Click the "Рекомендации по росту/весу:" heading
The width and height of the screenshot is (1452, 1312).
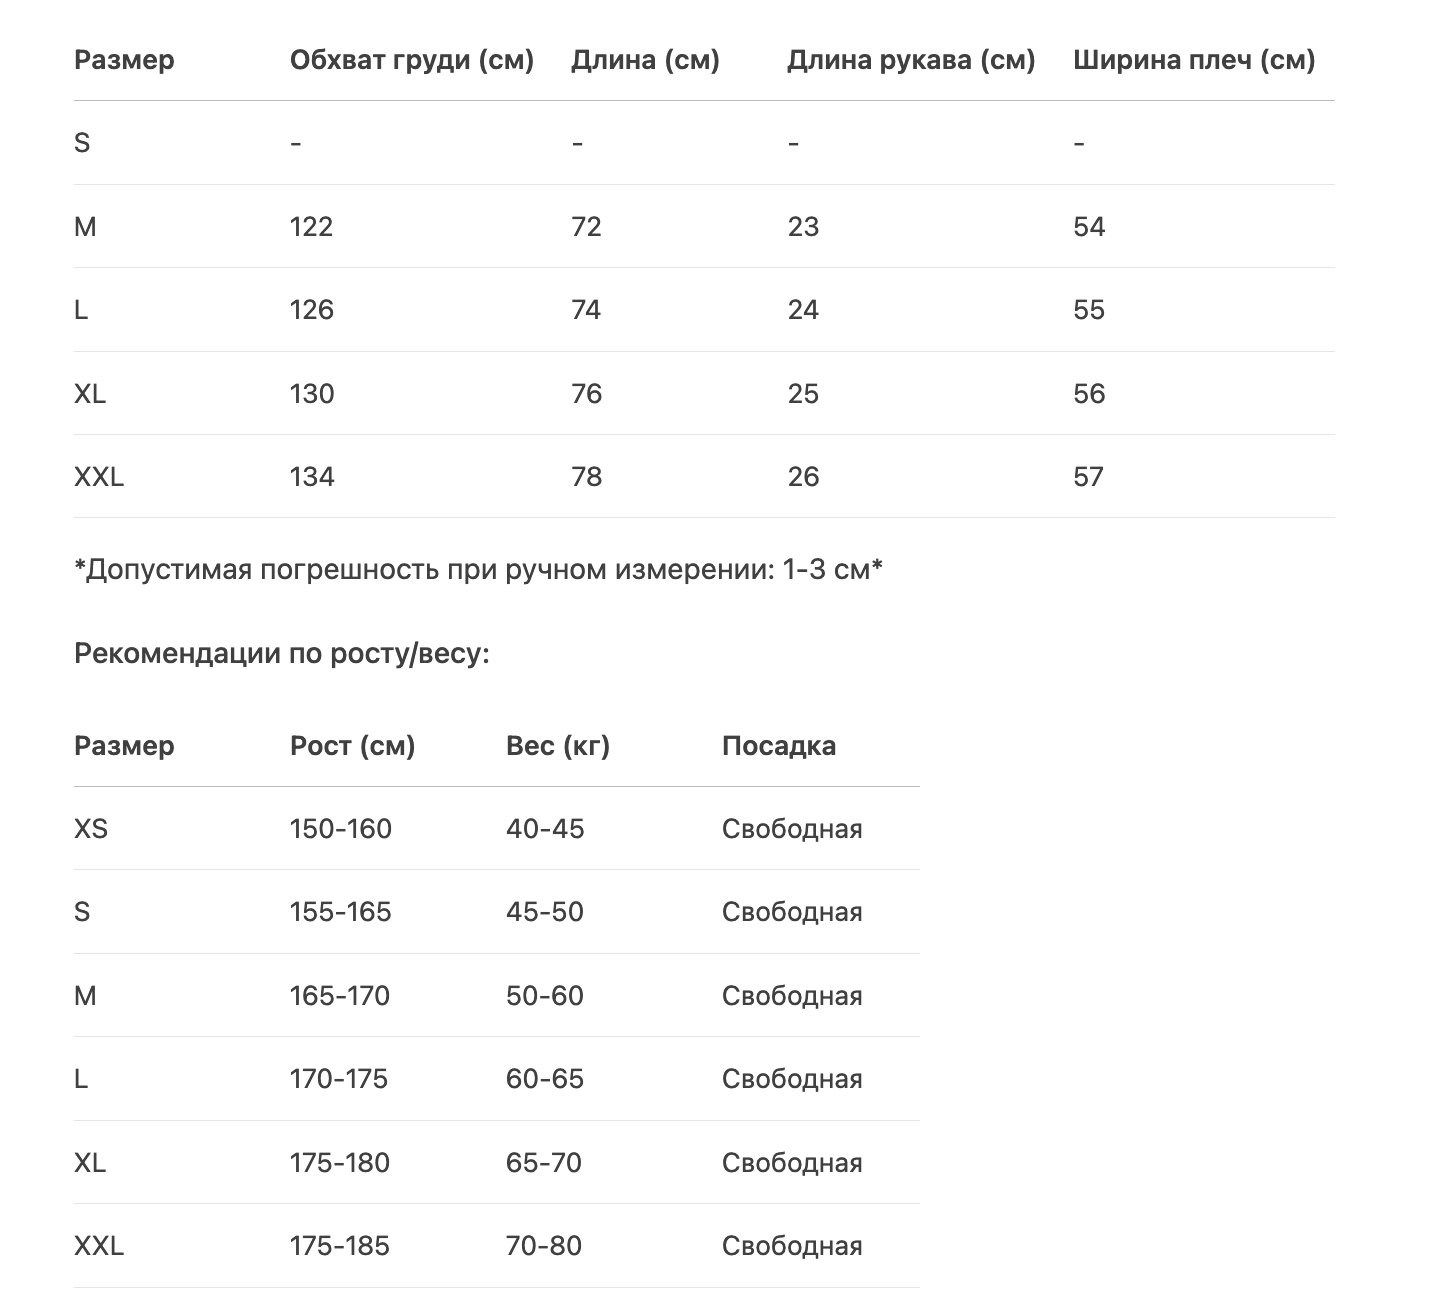pos(282,654)
